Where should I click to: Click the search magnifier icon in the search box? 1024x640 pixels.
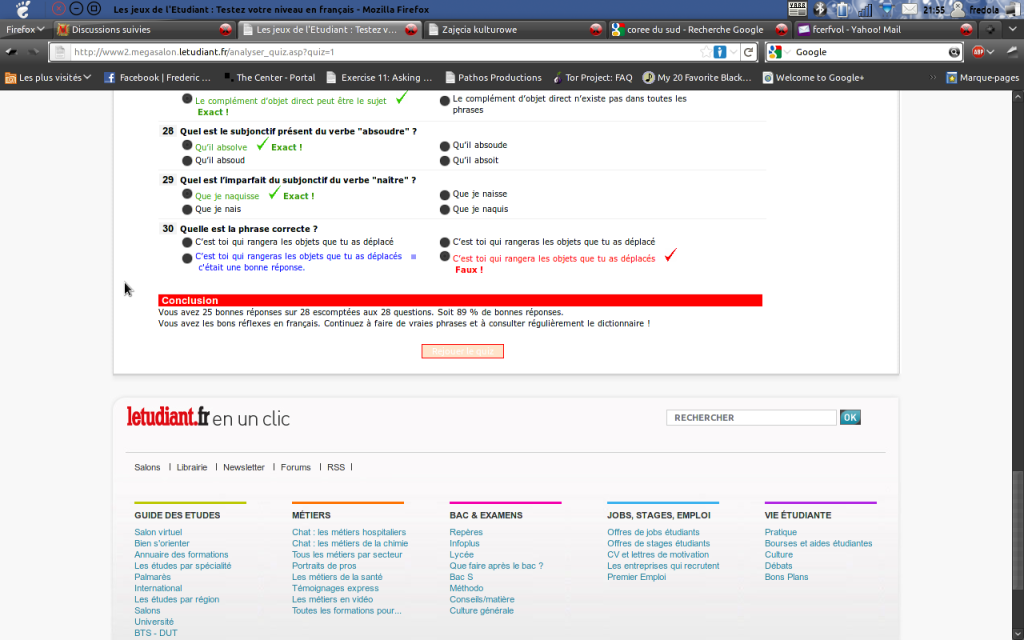[x=954, y=52]
